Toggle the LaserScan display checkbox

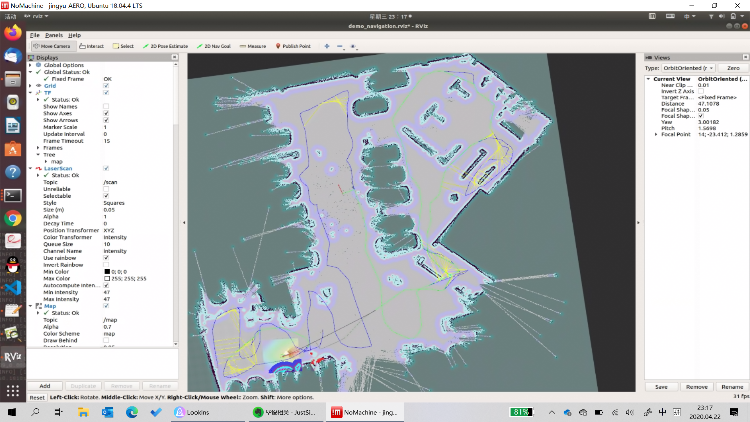106,169
